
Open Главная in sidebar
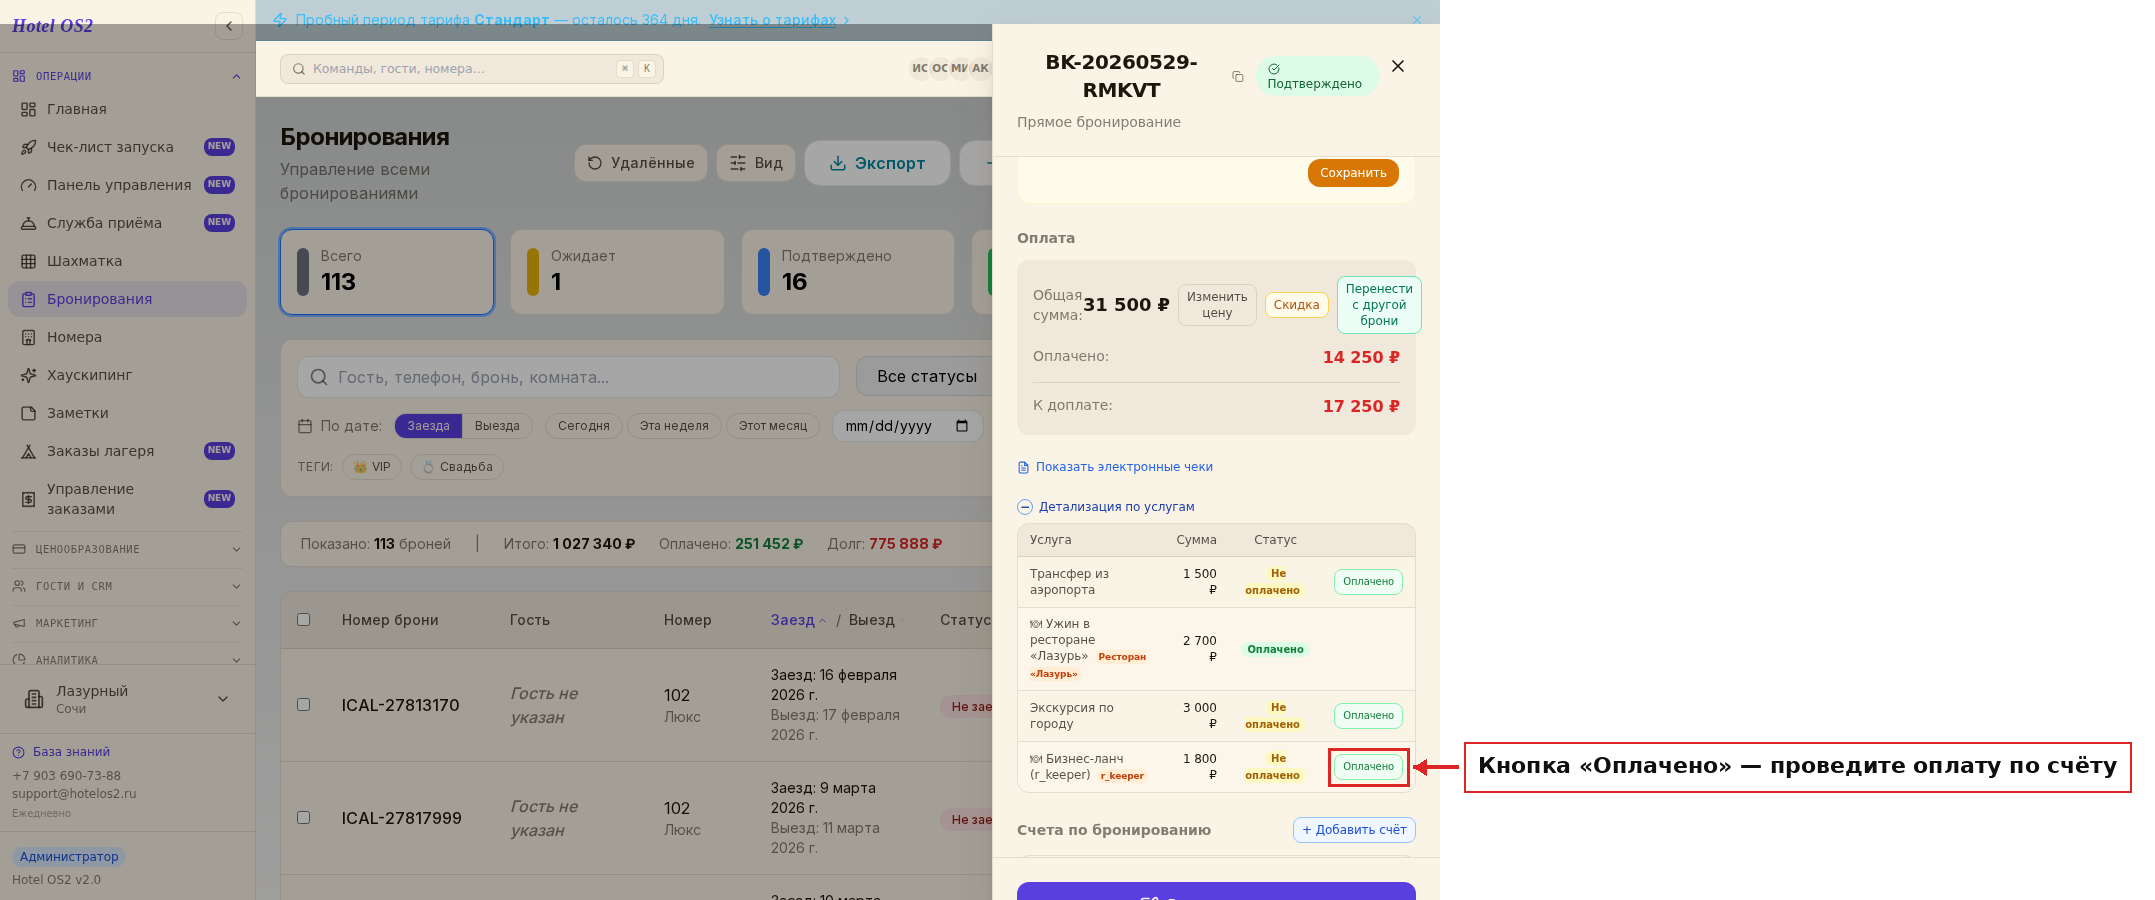(x=127, y=109)
